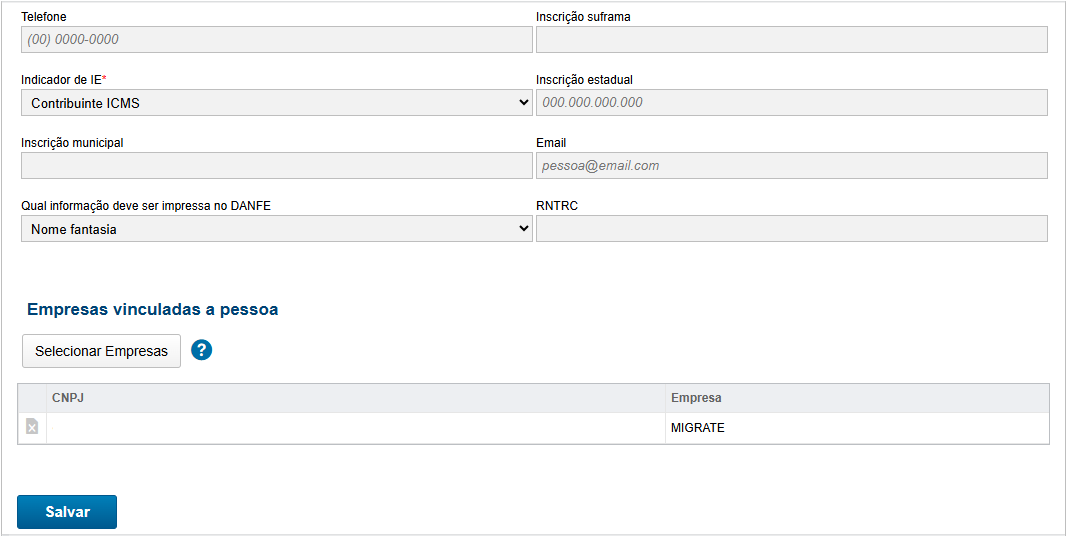
Task: Click the Empresas vinculadas a pessoa heading
Action: click(152, 309)
